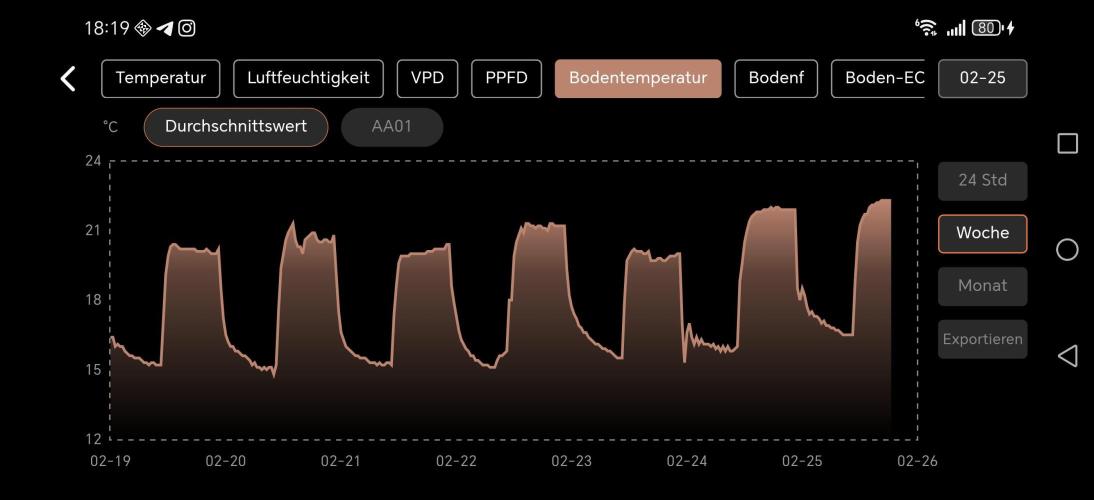The image size is (1094, 500).
Task: Tap the °C unit label
Action: (x=110, y=127)
